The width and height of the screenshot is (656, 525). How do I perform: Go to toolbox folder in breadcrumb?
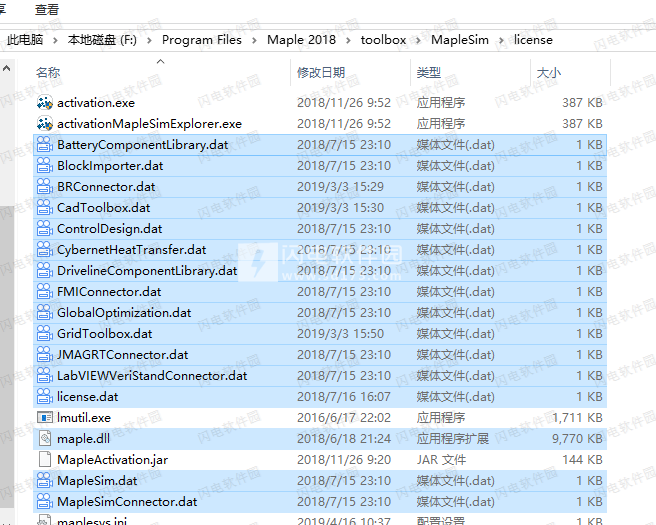pyautogui.click(x=383, y=40)
